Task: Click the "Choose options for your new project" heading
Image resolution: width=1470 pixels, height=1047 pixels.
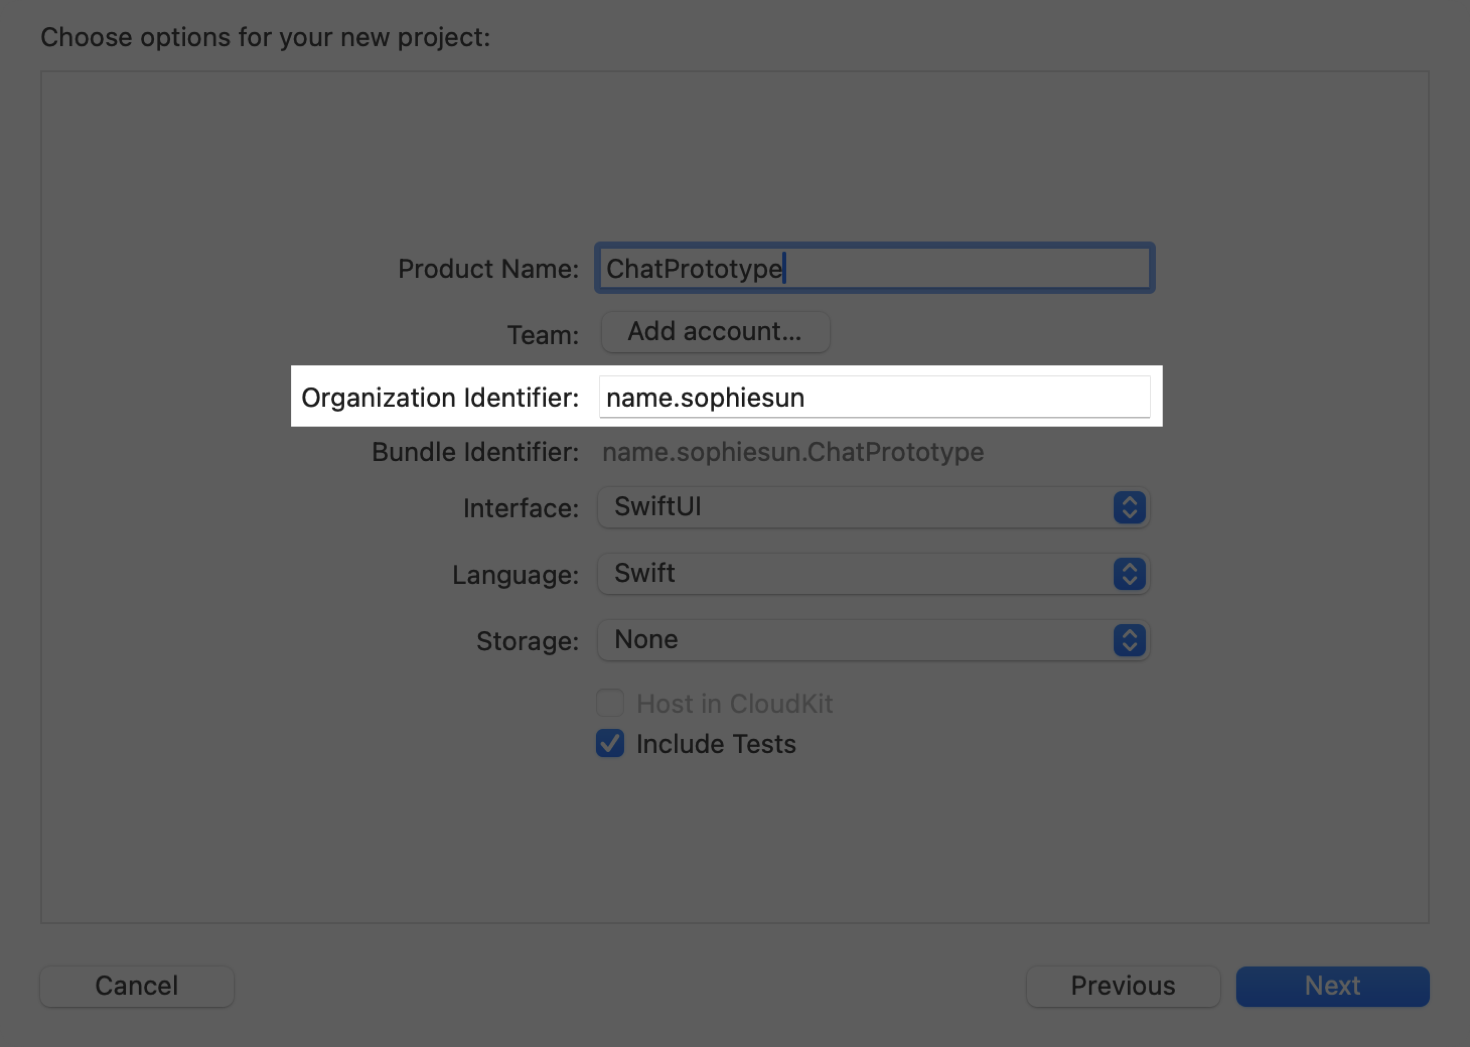Action: tap(265, 38)
